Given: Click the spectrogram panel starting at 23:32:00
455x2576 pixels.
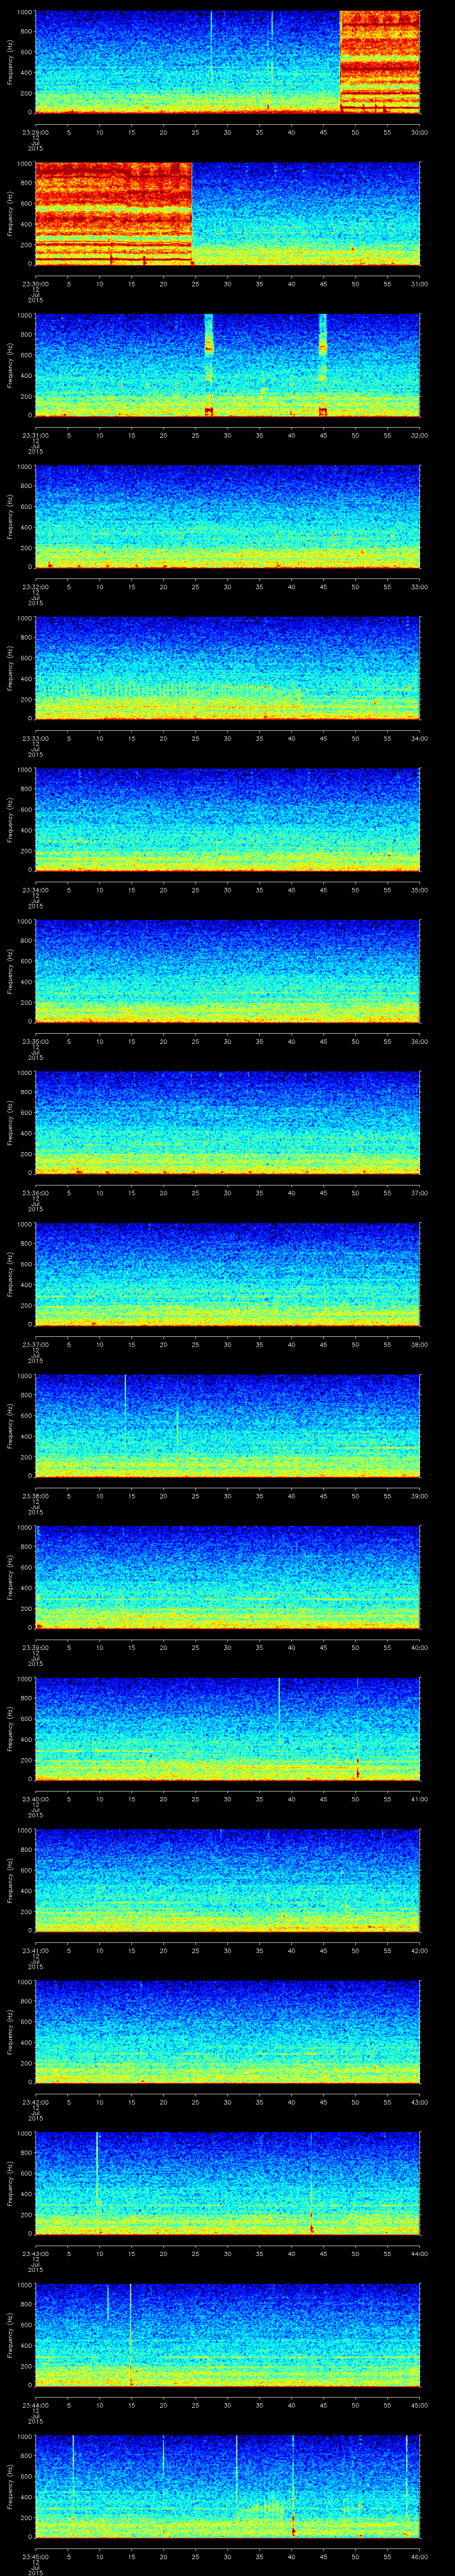Looking at the screenshot, I should click(228, 517).
